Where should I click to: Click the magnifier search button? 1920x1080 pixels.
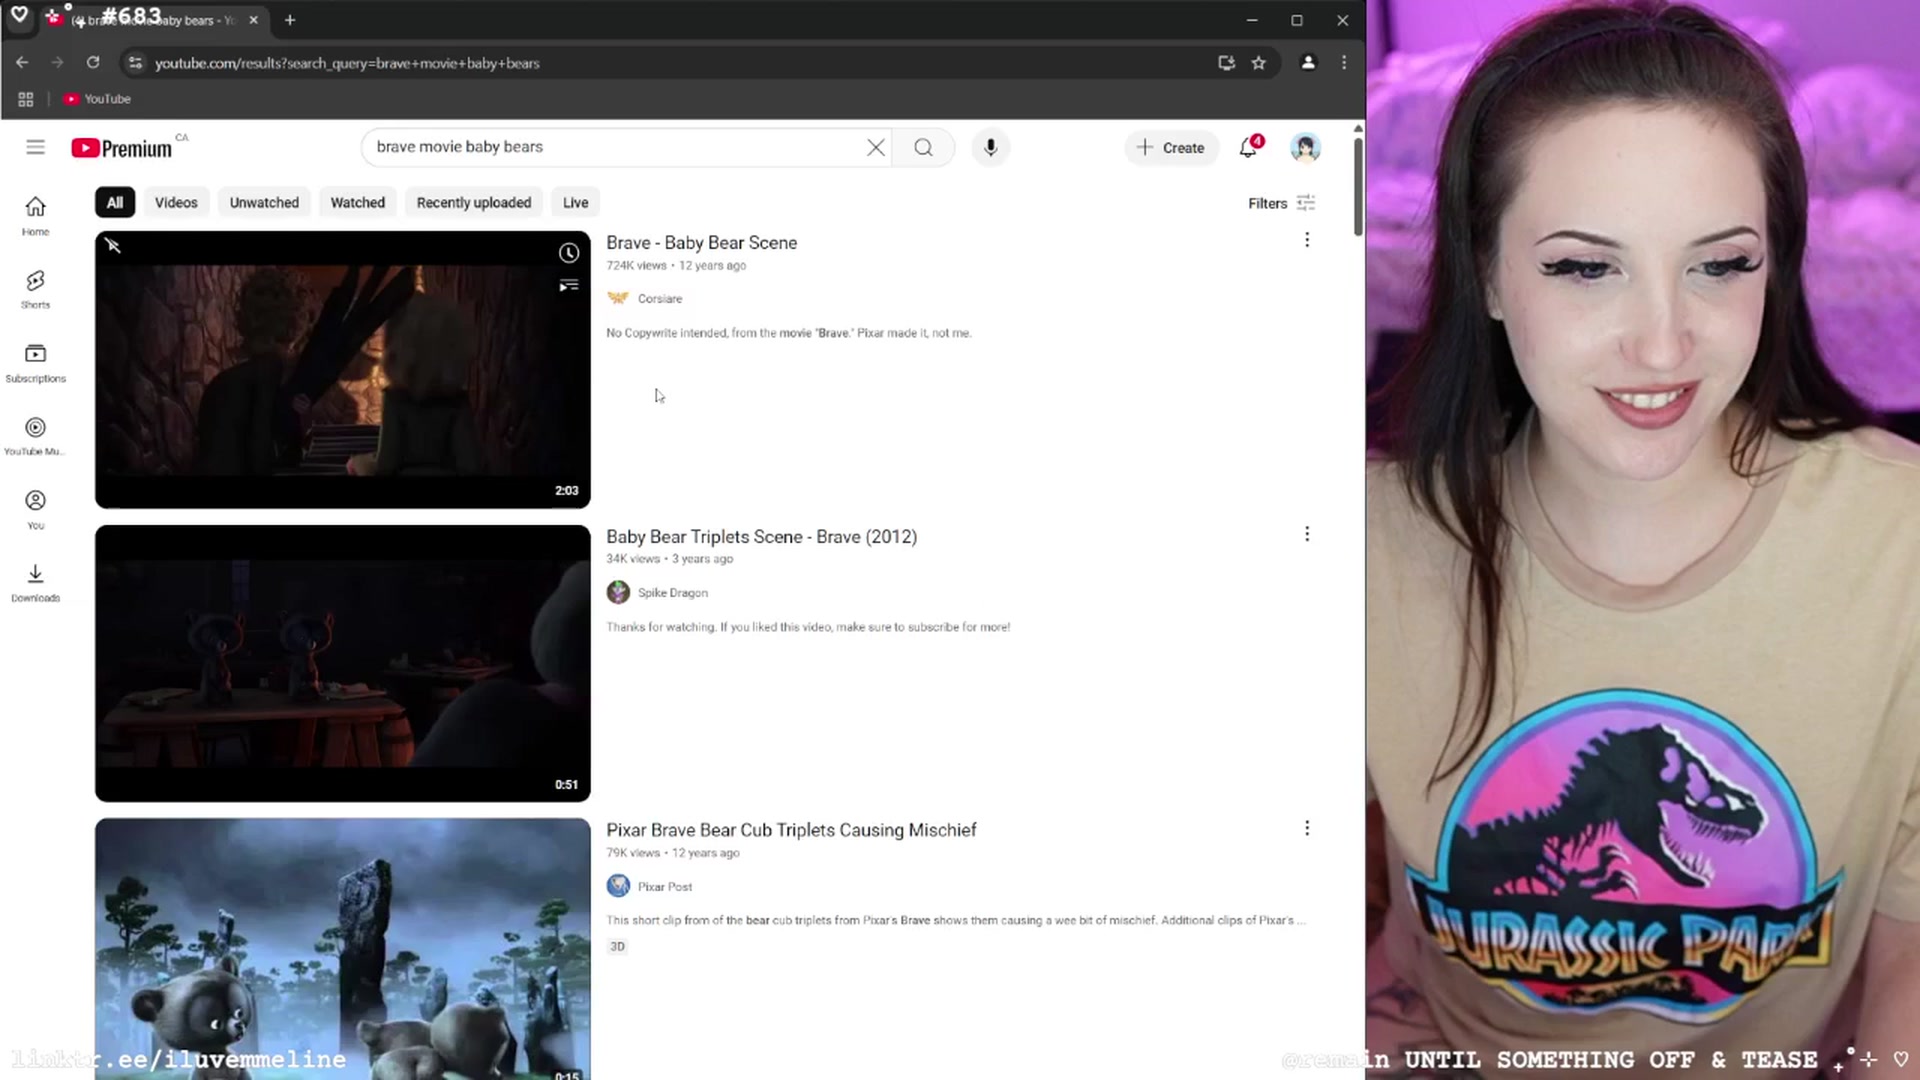tap(924, 148)
